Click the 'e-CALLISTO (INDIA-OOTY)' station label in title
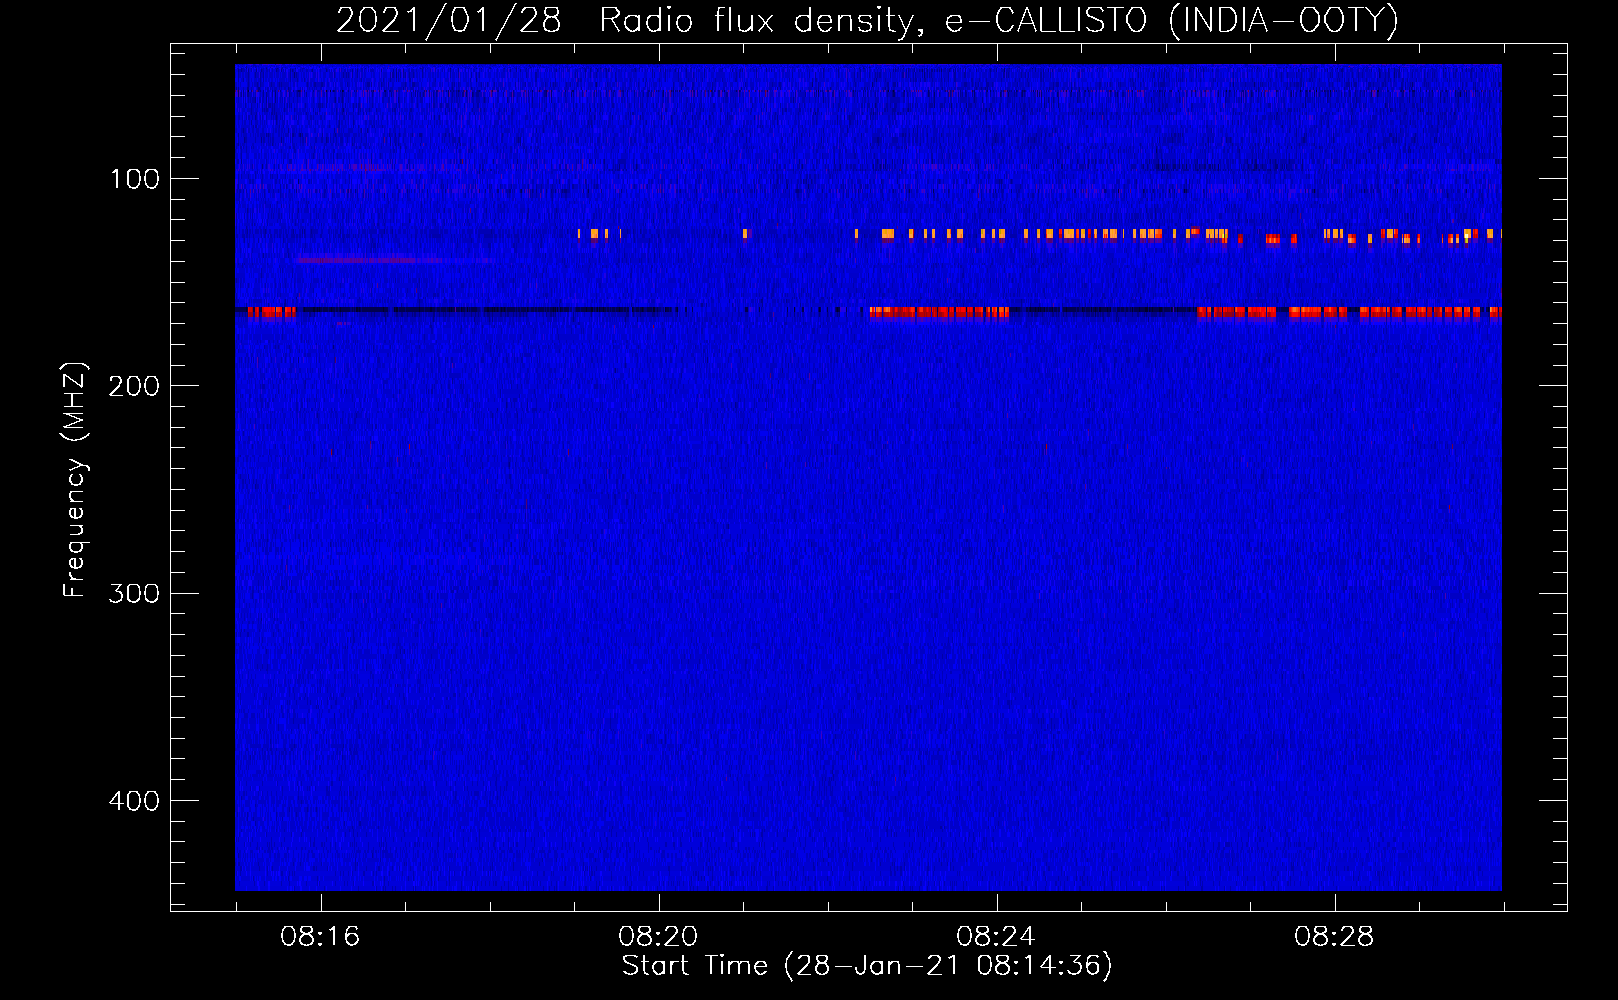The width and height of the screenshot is (1618, 1000). click(x=1172, y=21)
